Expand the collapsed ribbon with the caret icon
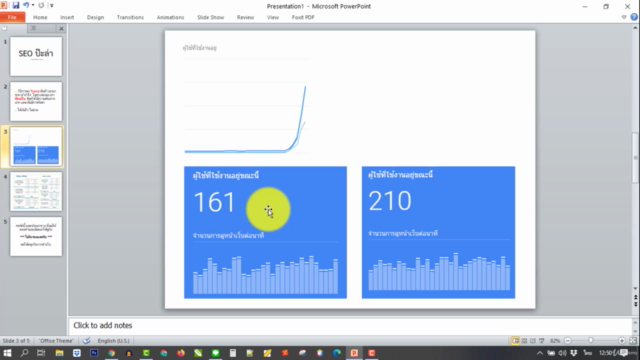Viewport: 640px width, 360px height. [624, 17]
